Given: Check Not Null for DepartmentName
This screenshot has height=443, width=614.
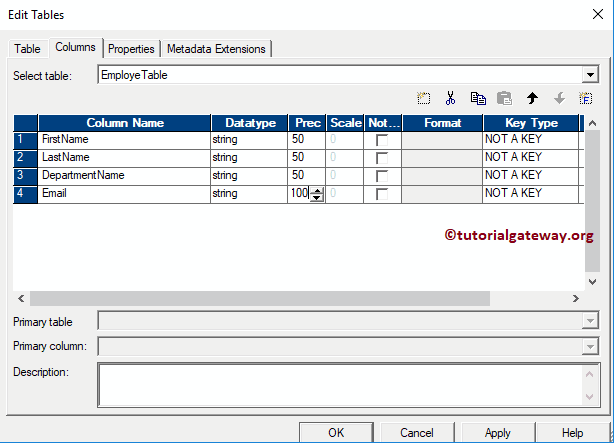Looking at the screenshot, I should point(382,176).
